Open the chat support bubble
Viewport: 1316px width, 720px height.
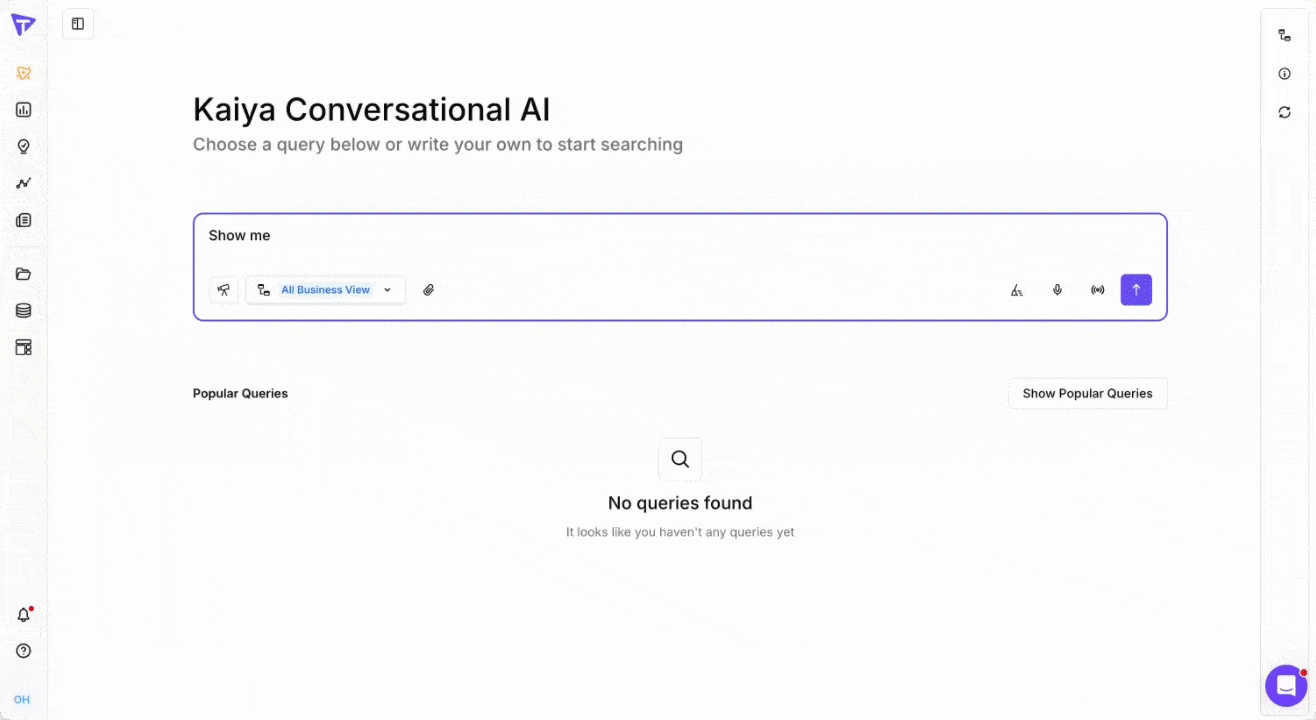1286,686
